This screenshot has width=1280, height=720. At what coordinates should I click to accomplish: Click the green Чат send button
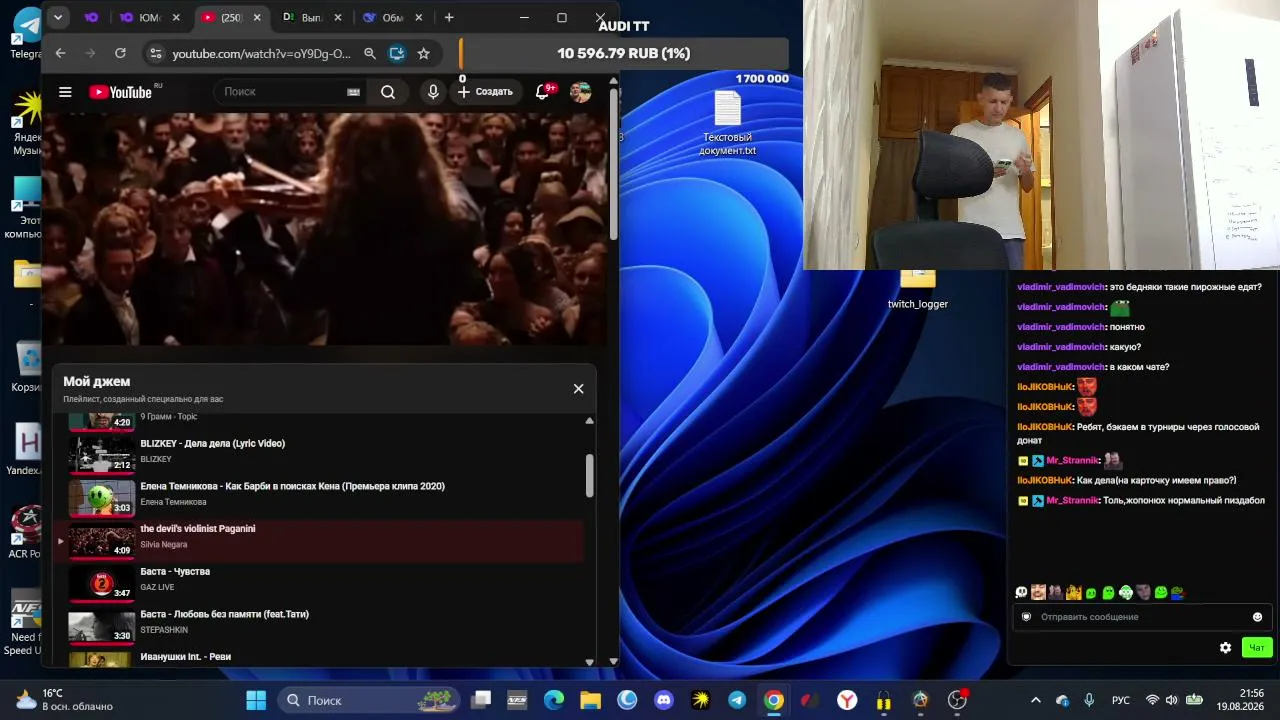pyautogui.click(x=1257, y=648)
